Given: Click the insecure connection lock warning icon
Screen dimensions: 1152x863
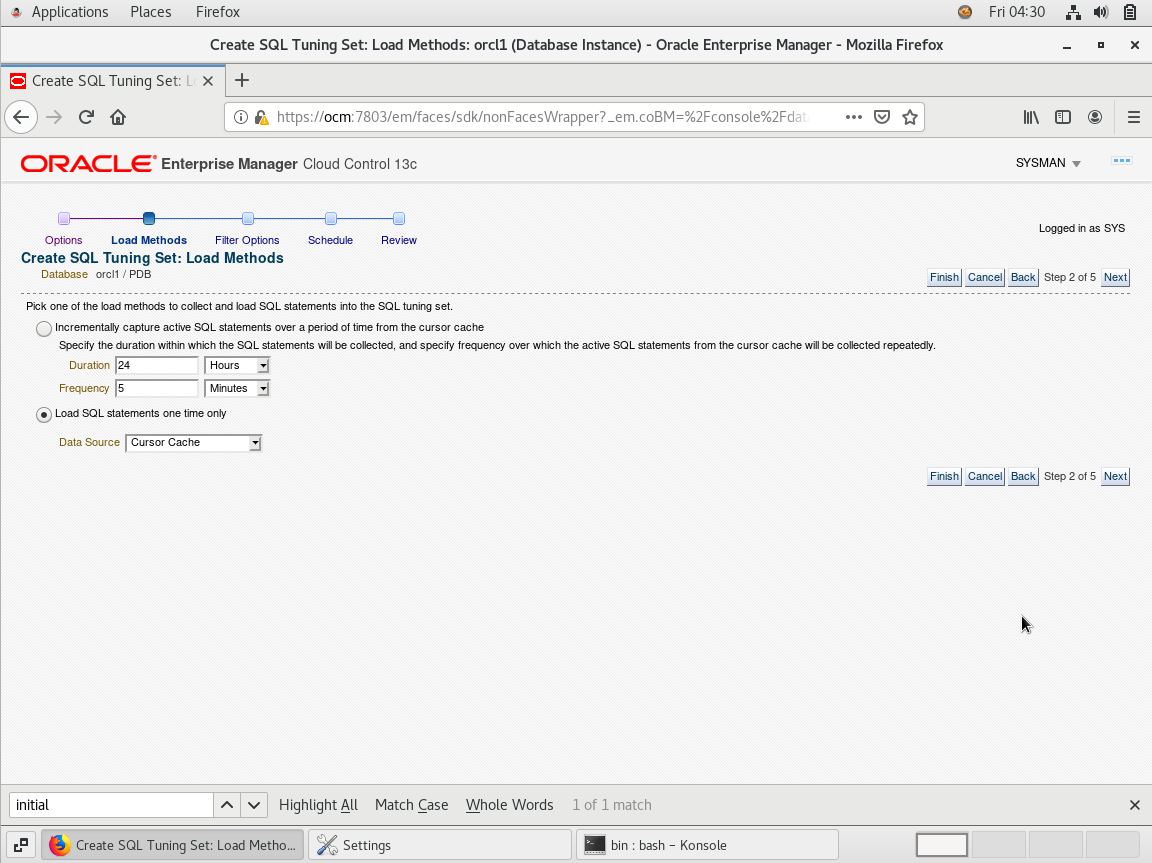Looking at the screenshot, I should tap(261, 118).
